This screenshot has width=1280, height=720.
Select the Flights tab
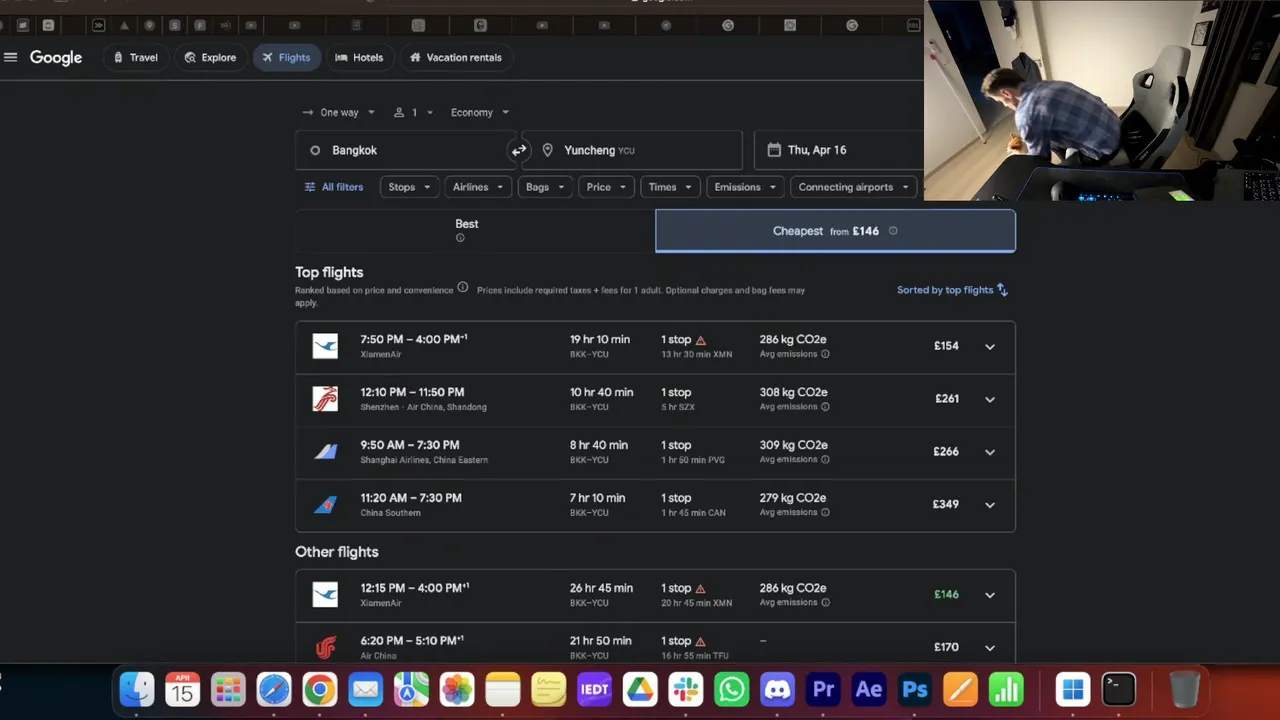point(286,57)
